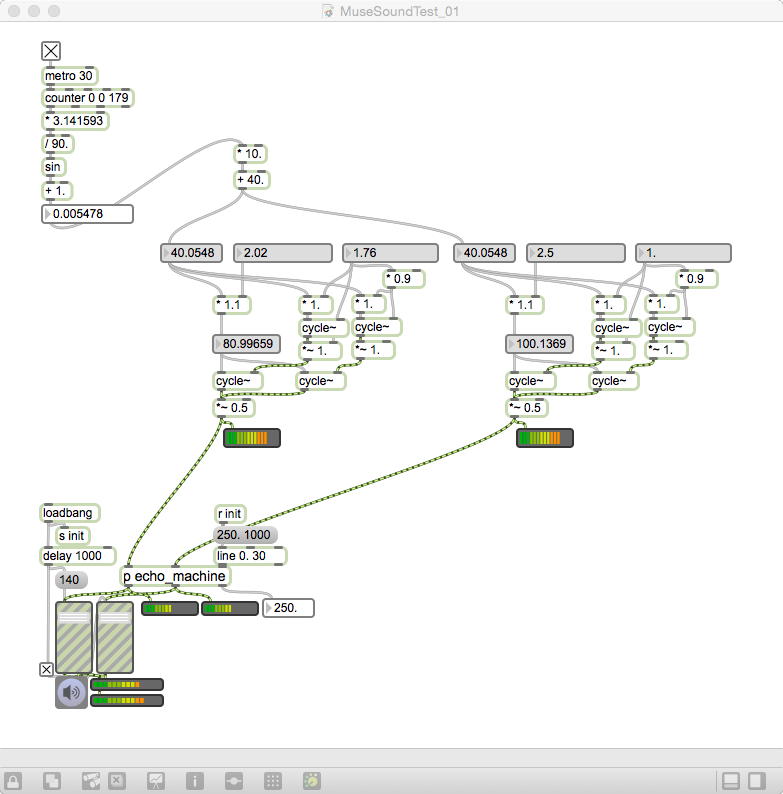Select the 1. number box right of 2.5
This screenshot has width=783, height=794.
click(683, 253)
